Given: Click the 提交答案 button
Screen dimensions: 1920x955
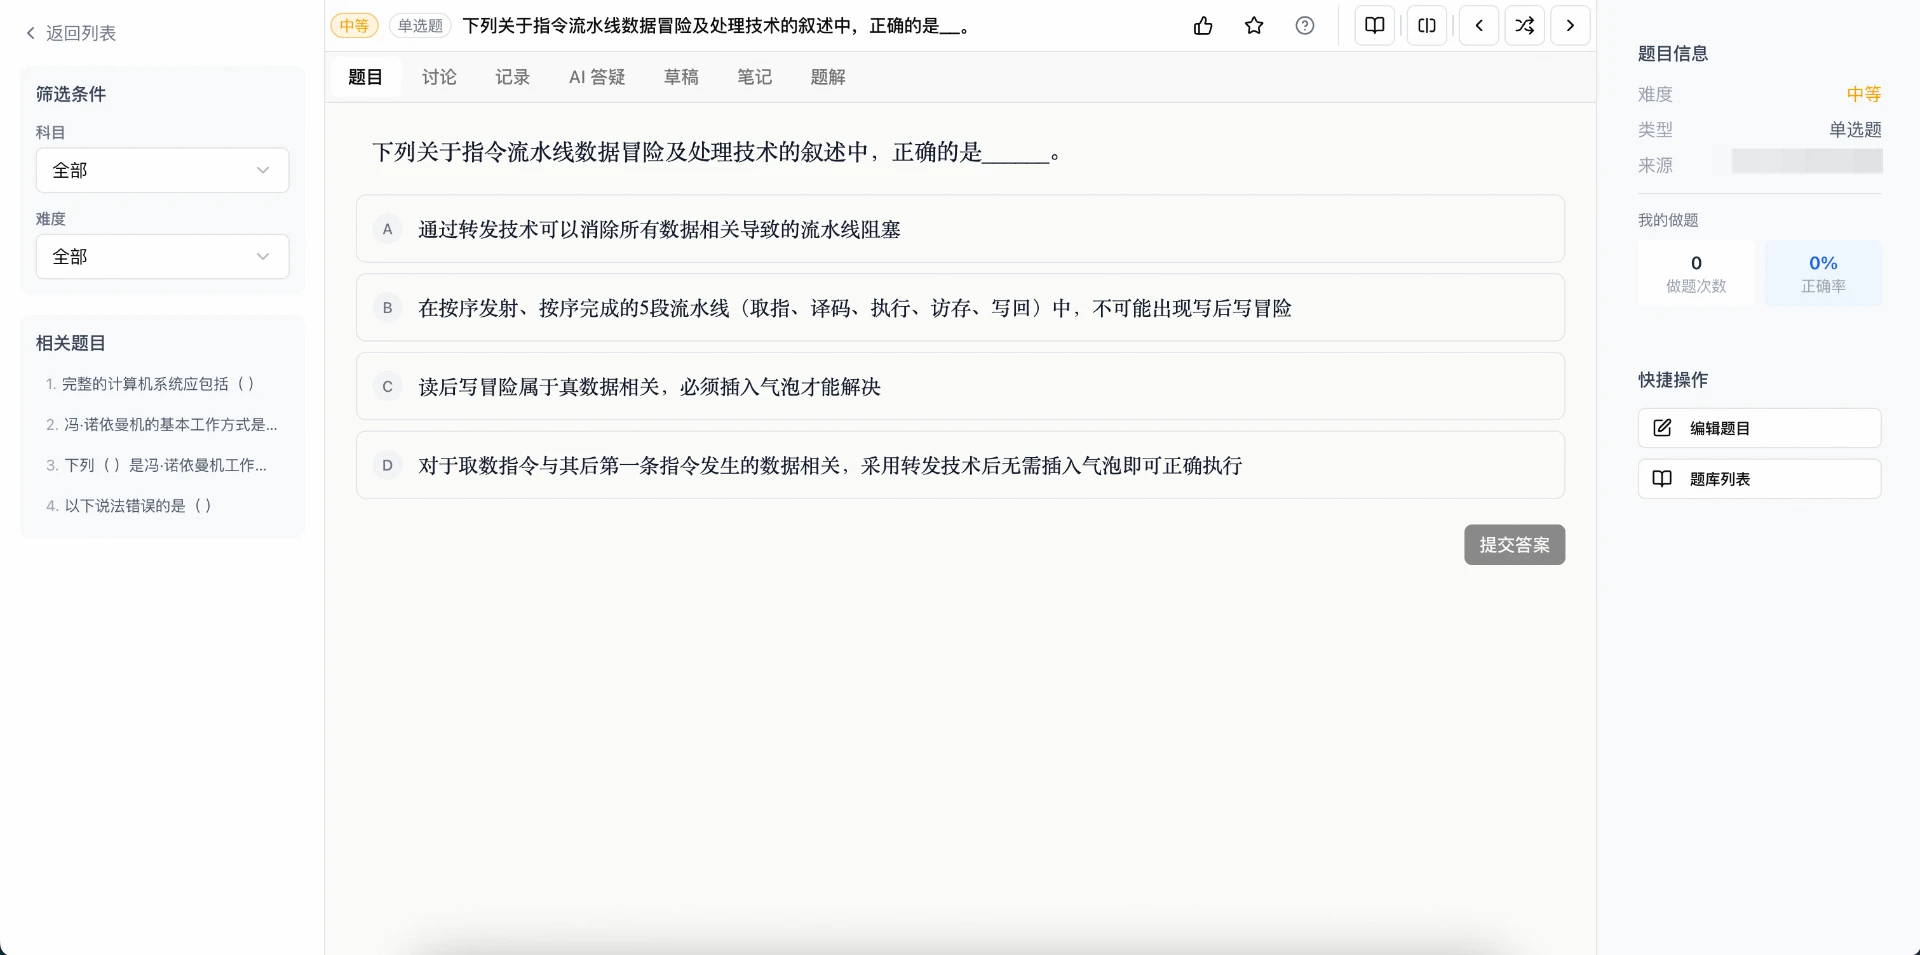Looking at the screenshot, I should tap(1514, 545).
